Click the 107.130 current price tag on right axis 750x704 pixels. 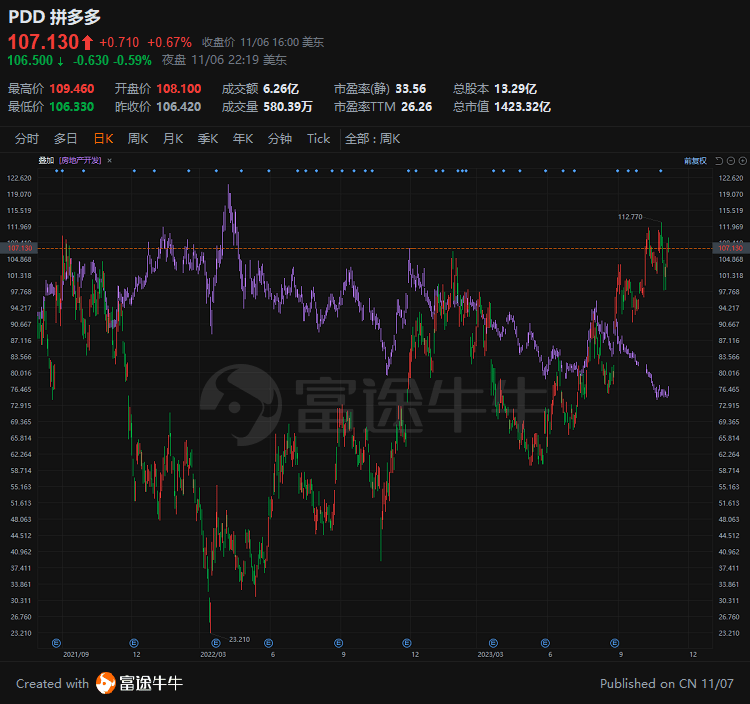click(731, 248)
